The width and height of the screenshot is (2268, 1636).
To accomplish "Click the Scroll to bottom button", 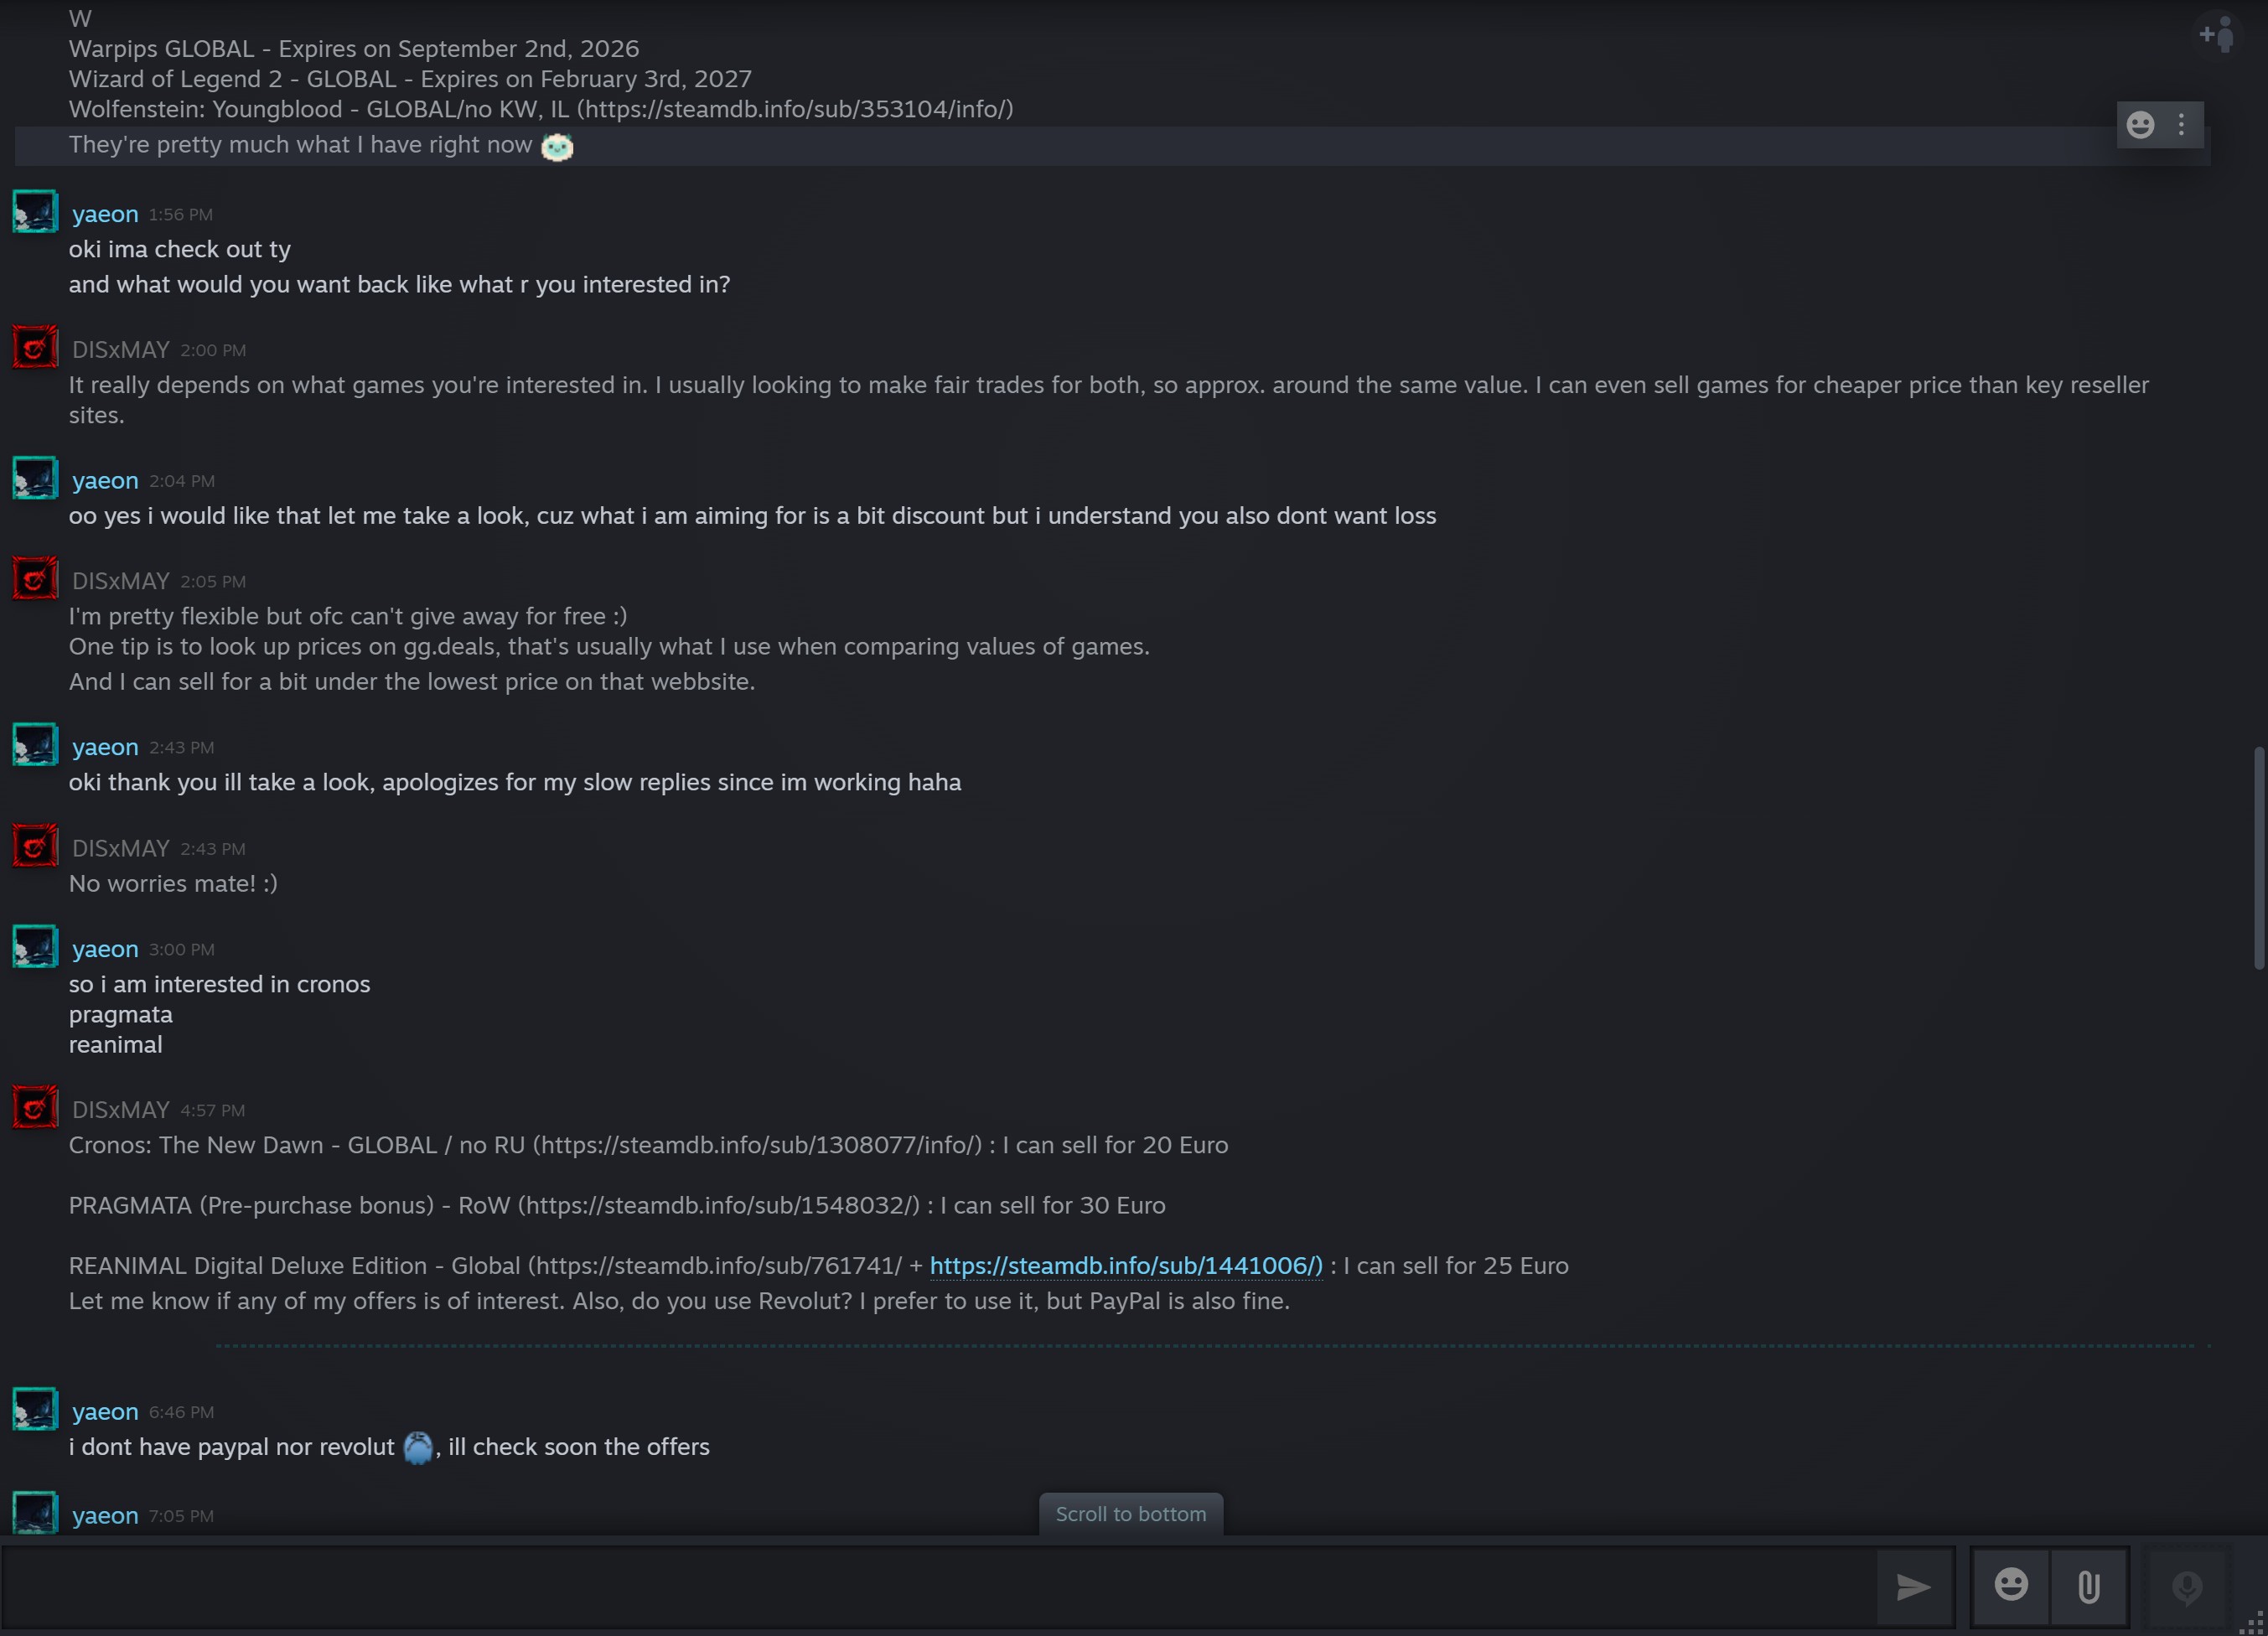I will click(1131, 1514).
